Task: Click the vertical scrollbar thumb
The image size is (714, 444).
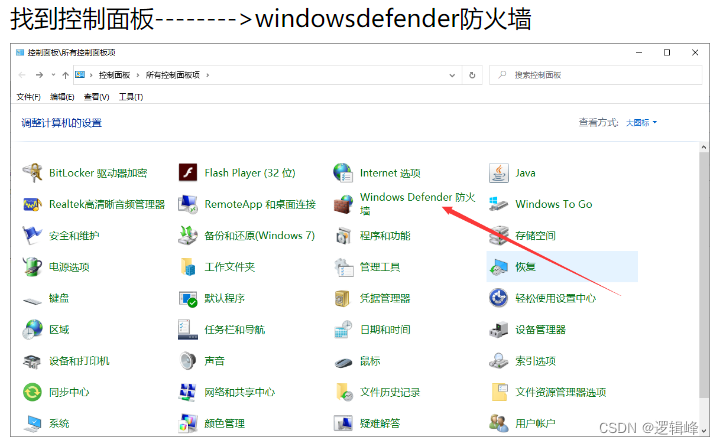Action: click(x=704, y=276)
